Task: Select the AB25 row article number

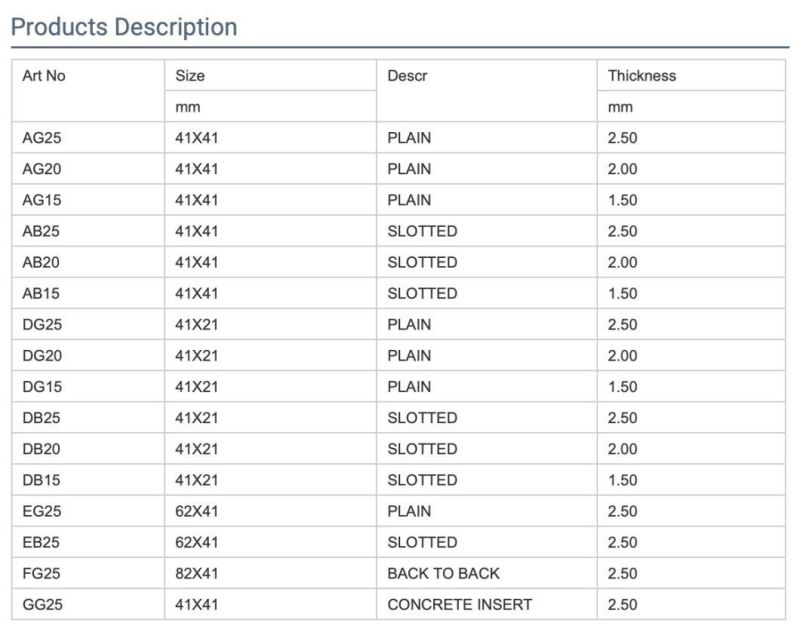Action: point(41,231)
